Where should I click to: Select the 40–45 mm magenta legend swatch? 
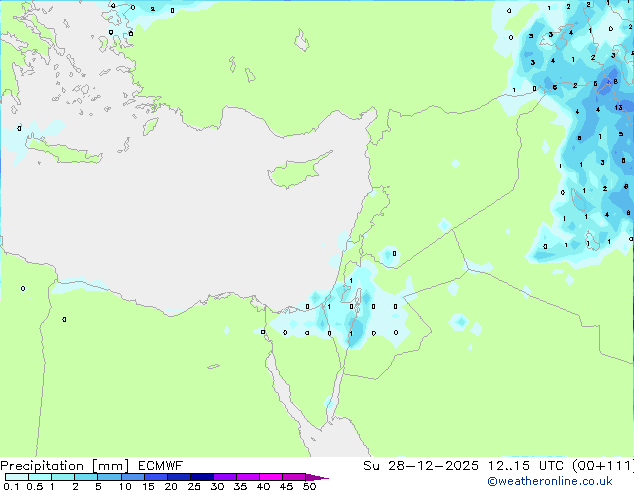coord(271,477)
